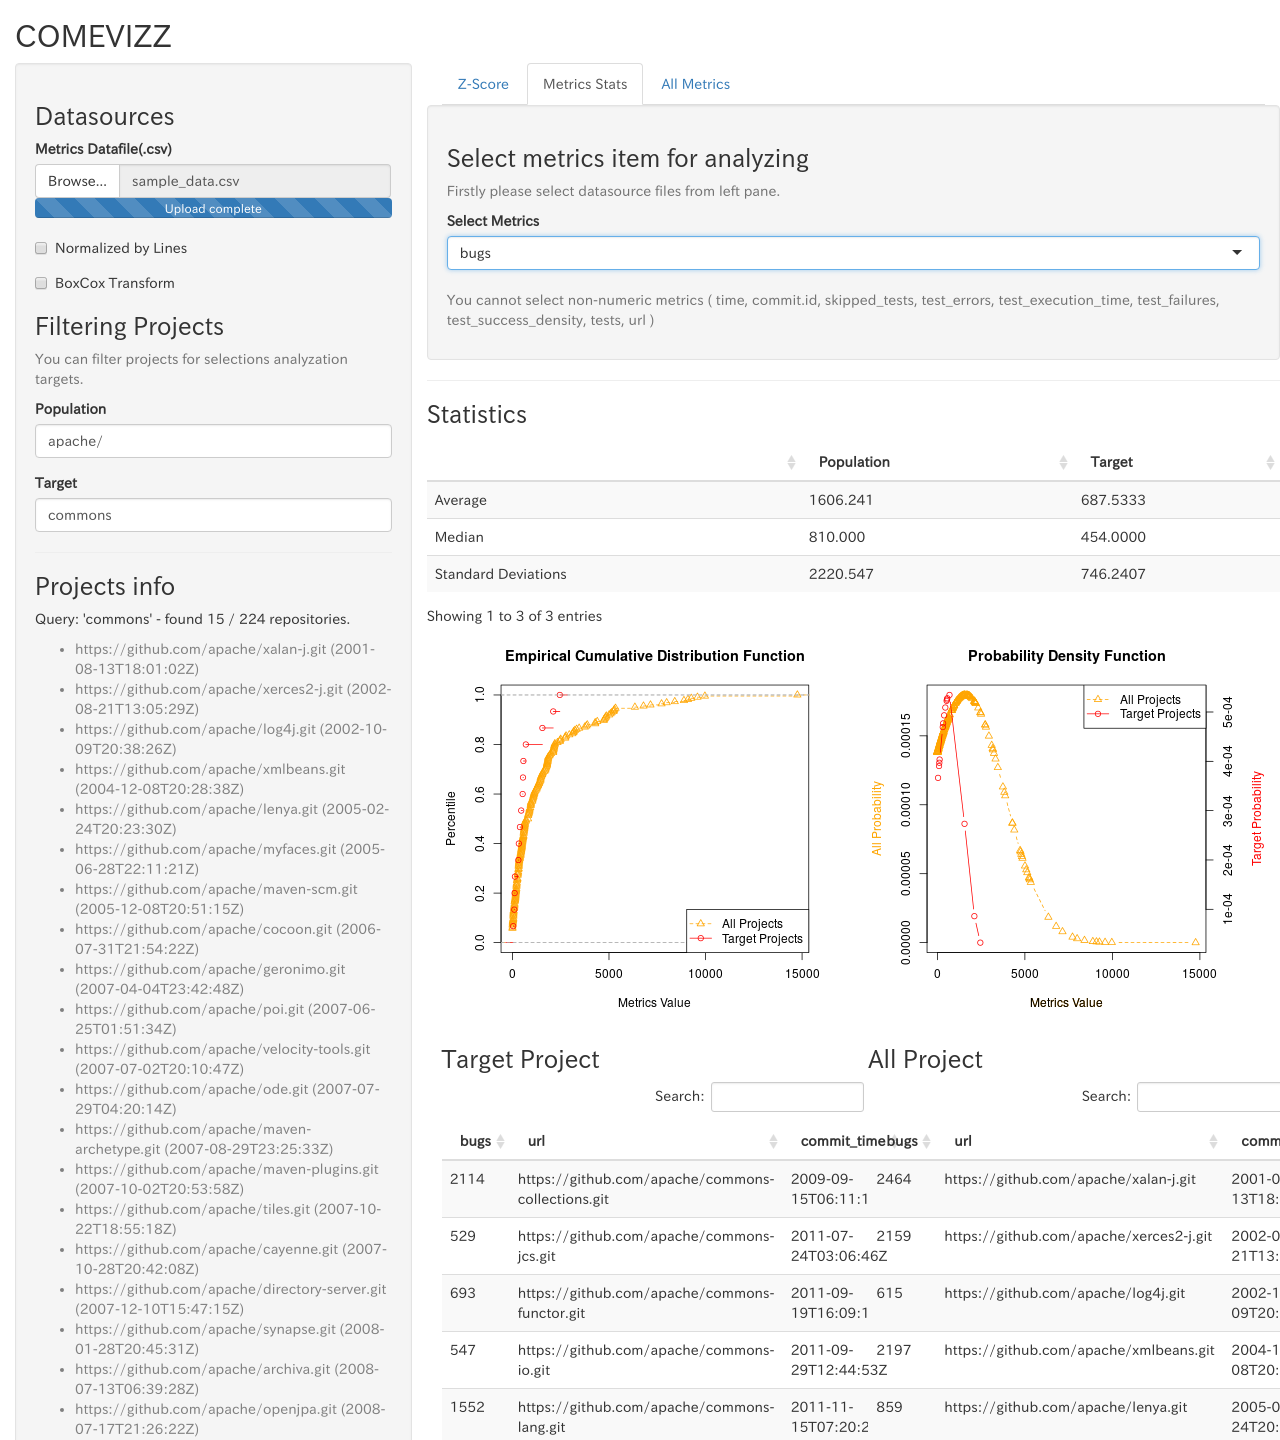The image size is (1280, 1440).
Task: Click the maven-plugins.git entry in Projects info
Action: [x=227, y=1179]
